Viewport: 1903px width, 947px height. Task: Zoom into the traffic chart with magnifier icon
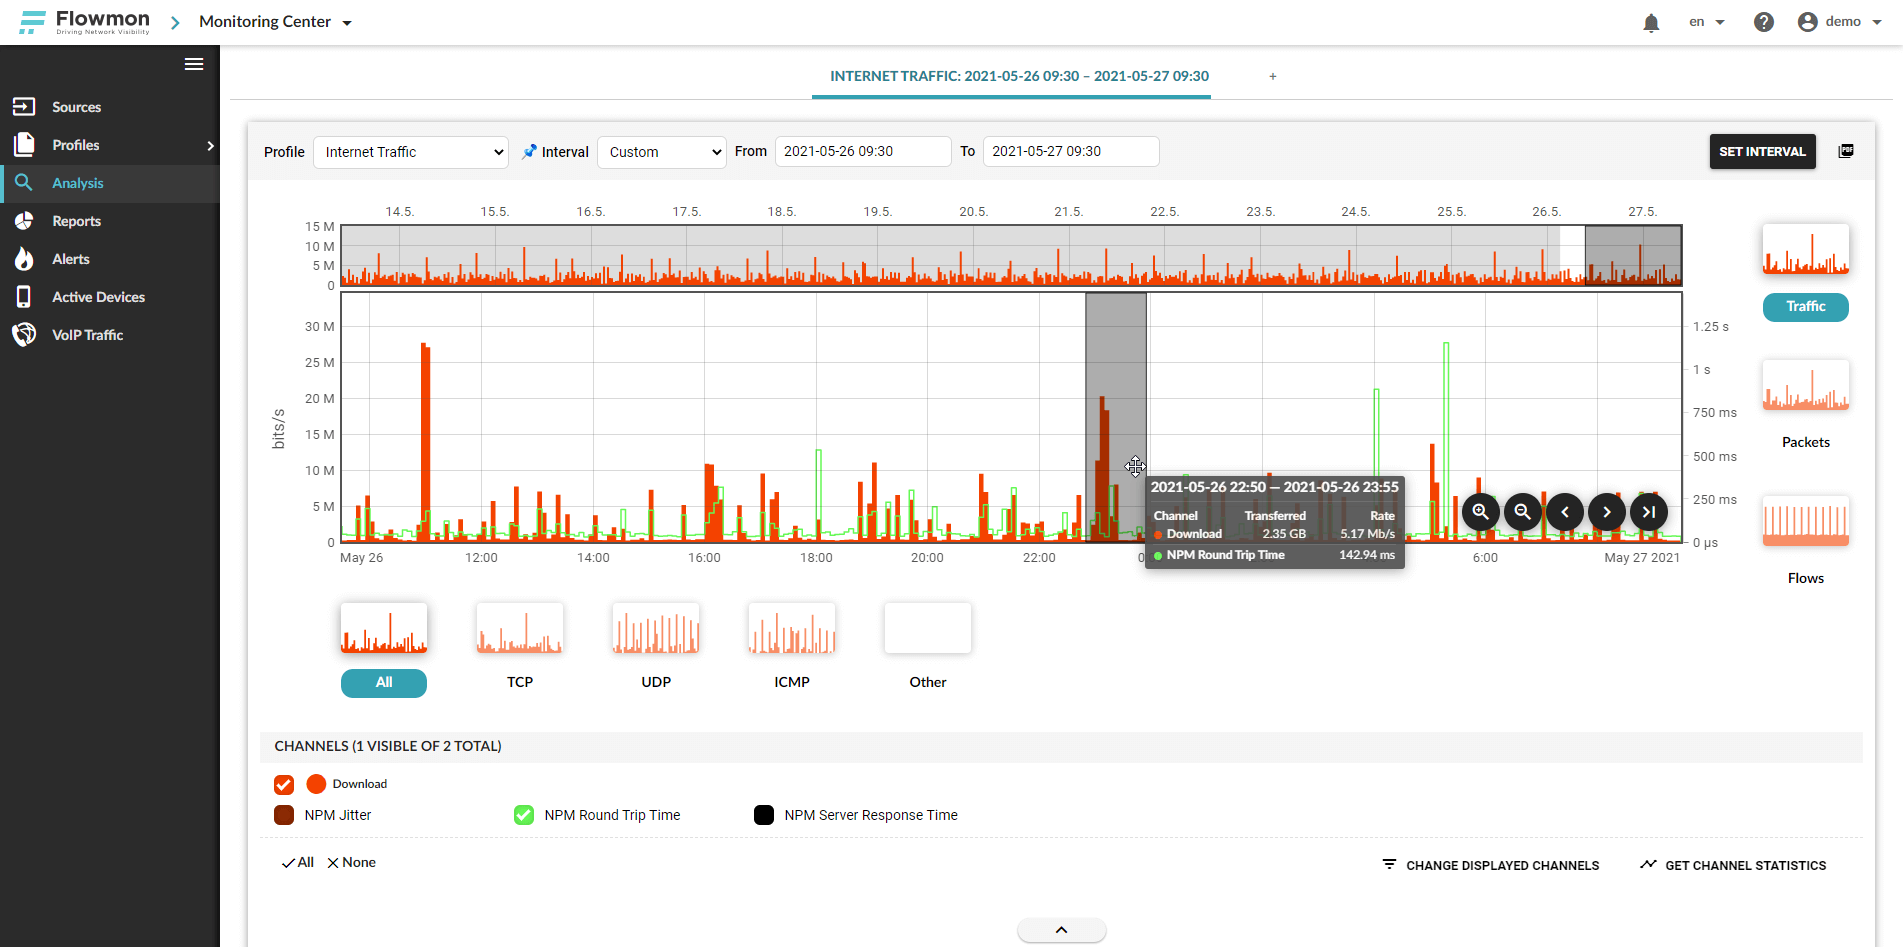point(1480,511)
